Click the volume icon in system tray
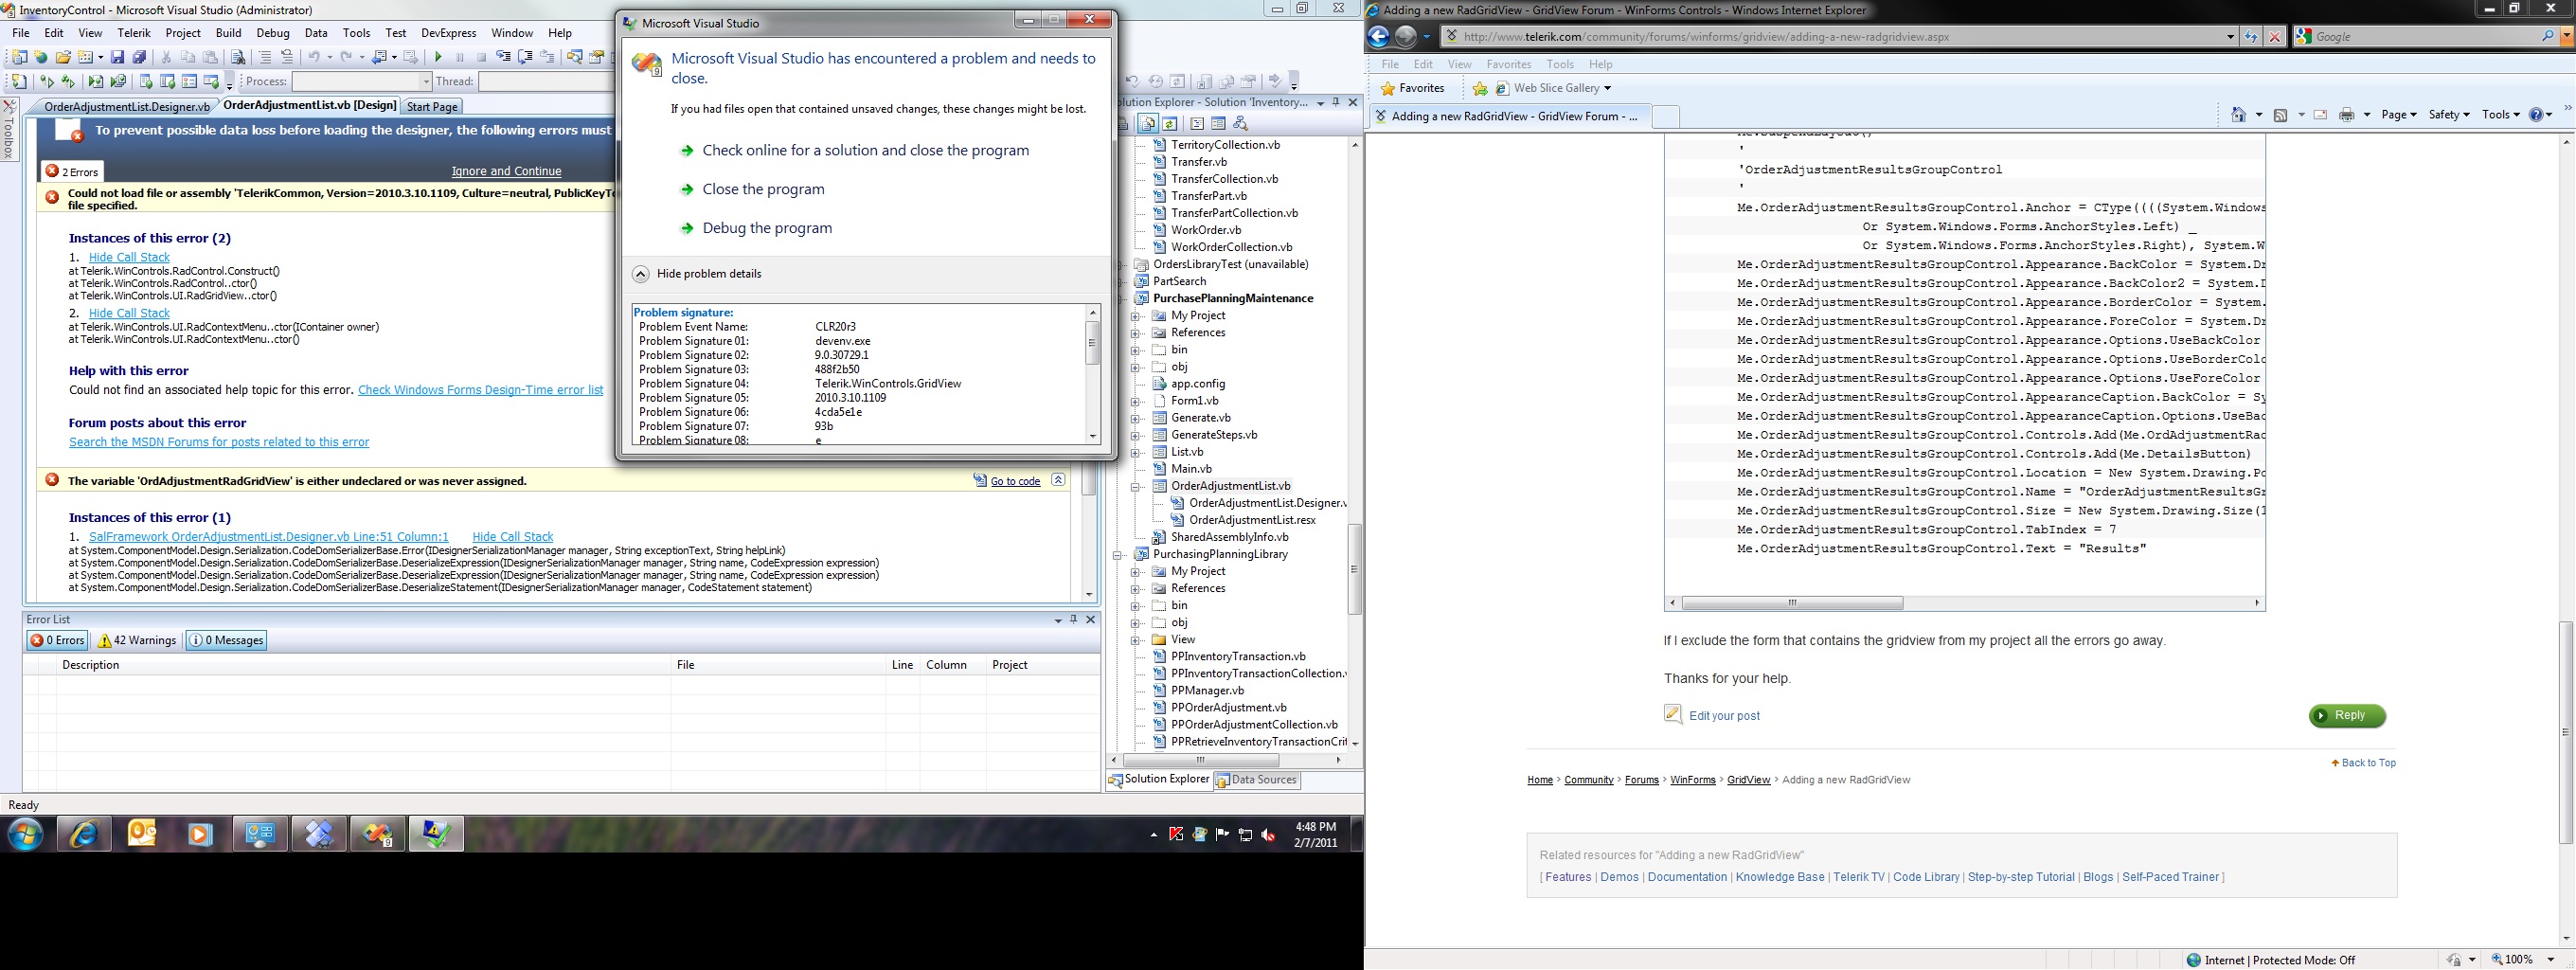 click(1268, 835)
